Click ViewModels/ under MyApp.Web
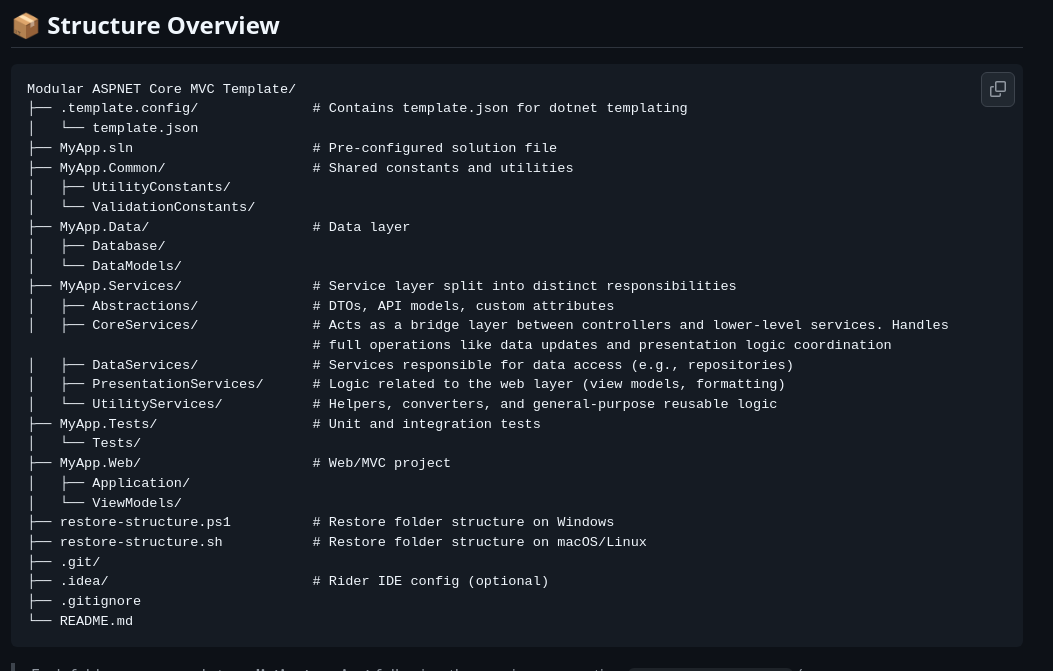 [x=136, y=503]
